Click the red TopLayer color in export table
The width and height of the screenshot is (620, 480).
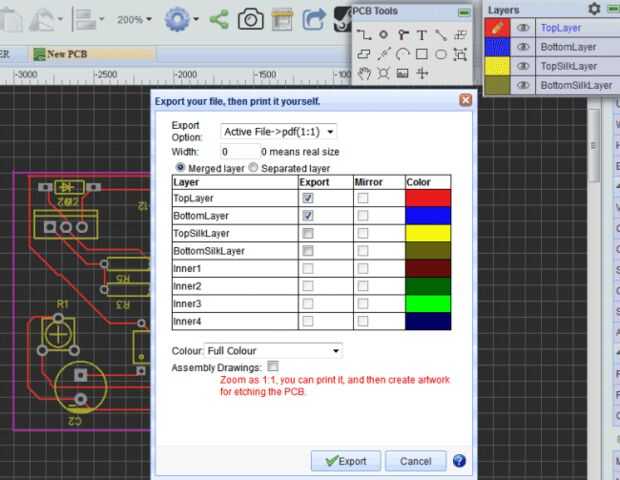pyautogui.click(x=428, y=198)
